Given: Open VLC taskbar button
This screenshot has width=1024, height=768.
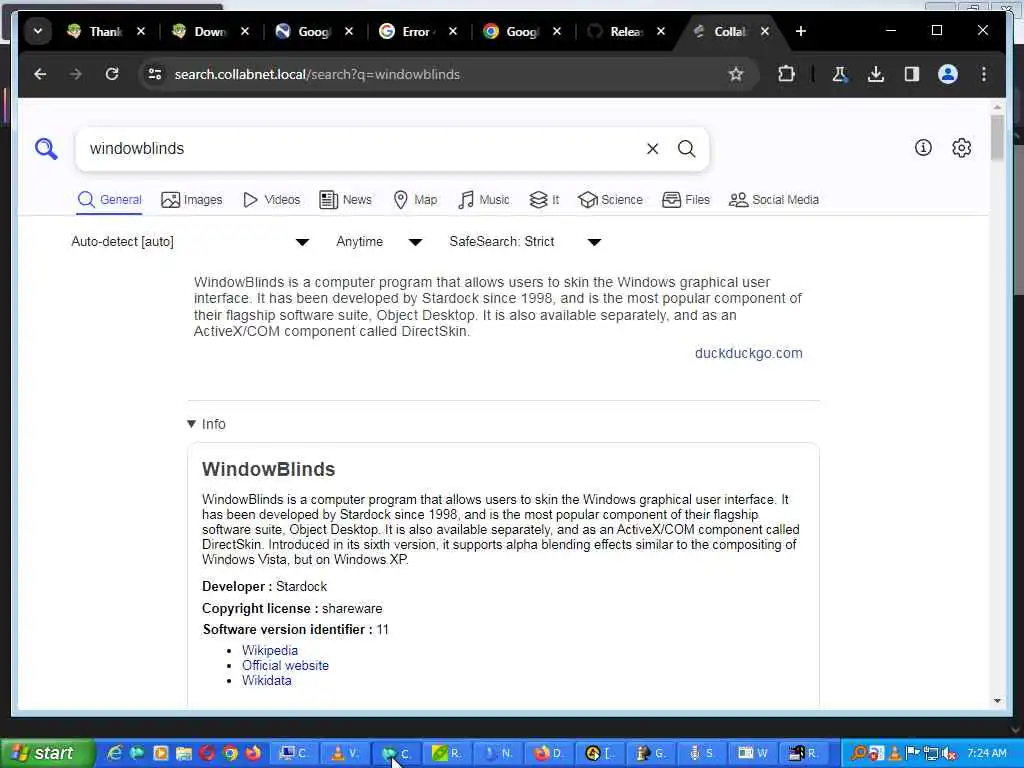Looking at the screenshot, I should pos(345,754).
